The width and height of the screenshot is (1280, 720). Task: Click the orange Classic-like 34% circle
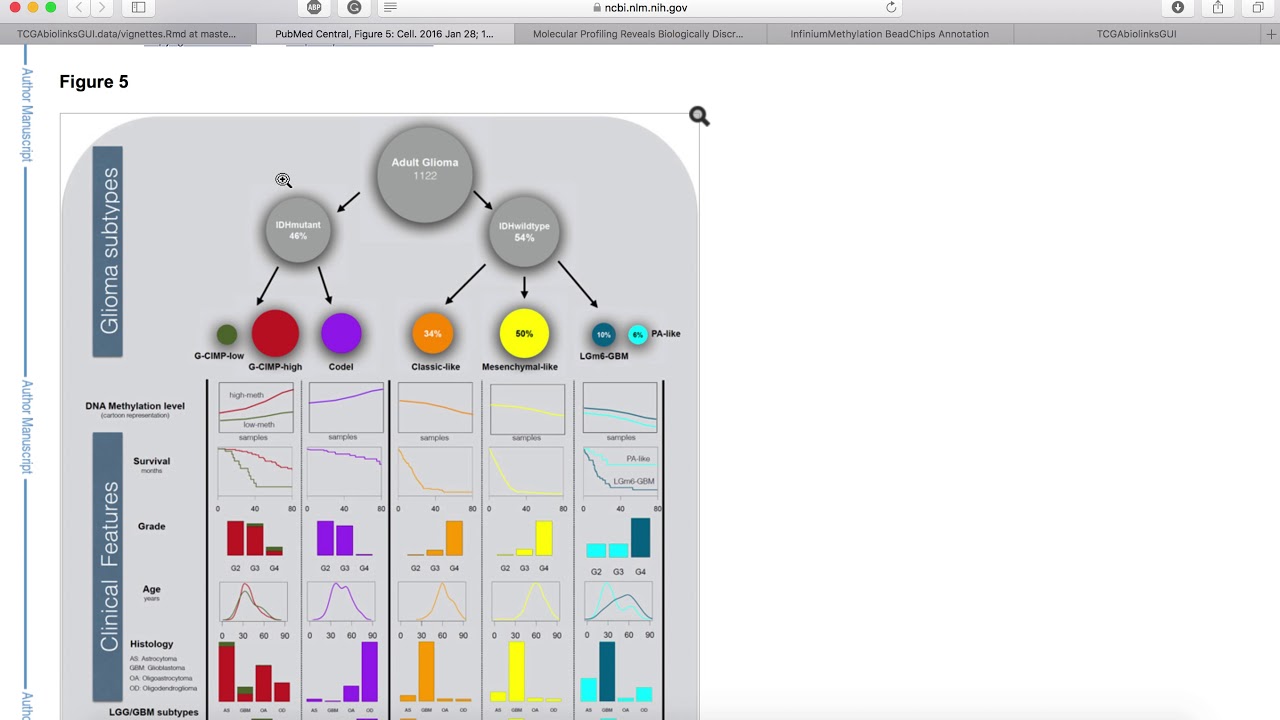433,333
